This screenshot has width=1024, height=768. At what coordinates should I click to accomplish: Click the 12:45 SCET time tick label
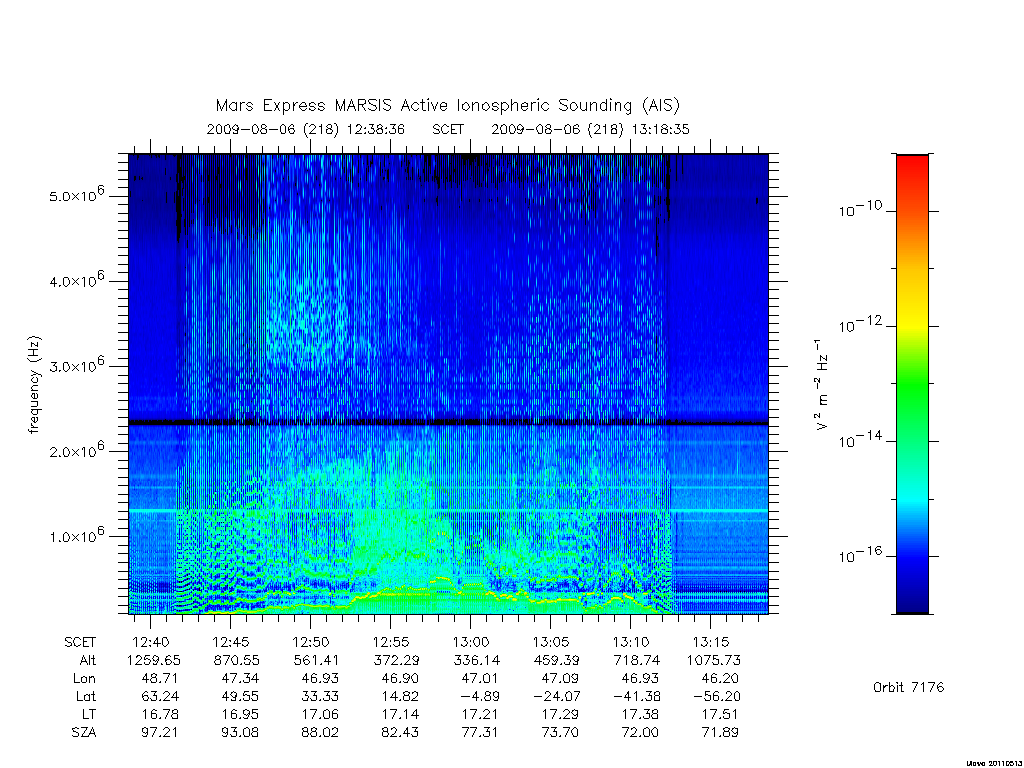pos(231,642)
